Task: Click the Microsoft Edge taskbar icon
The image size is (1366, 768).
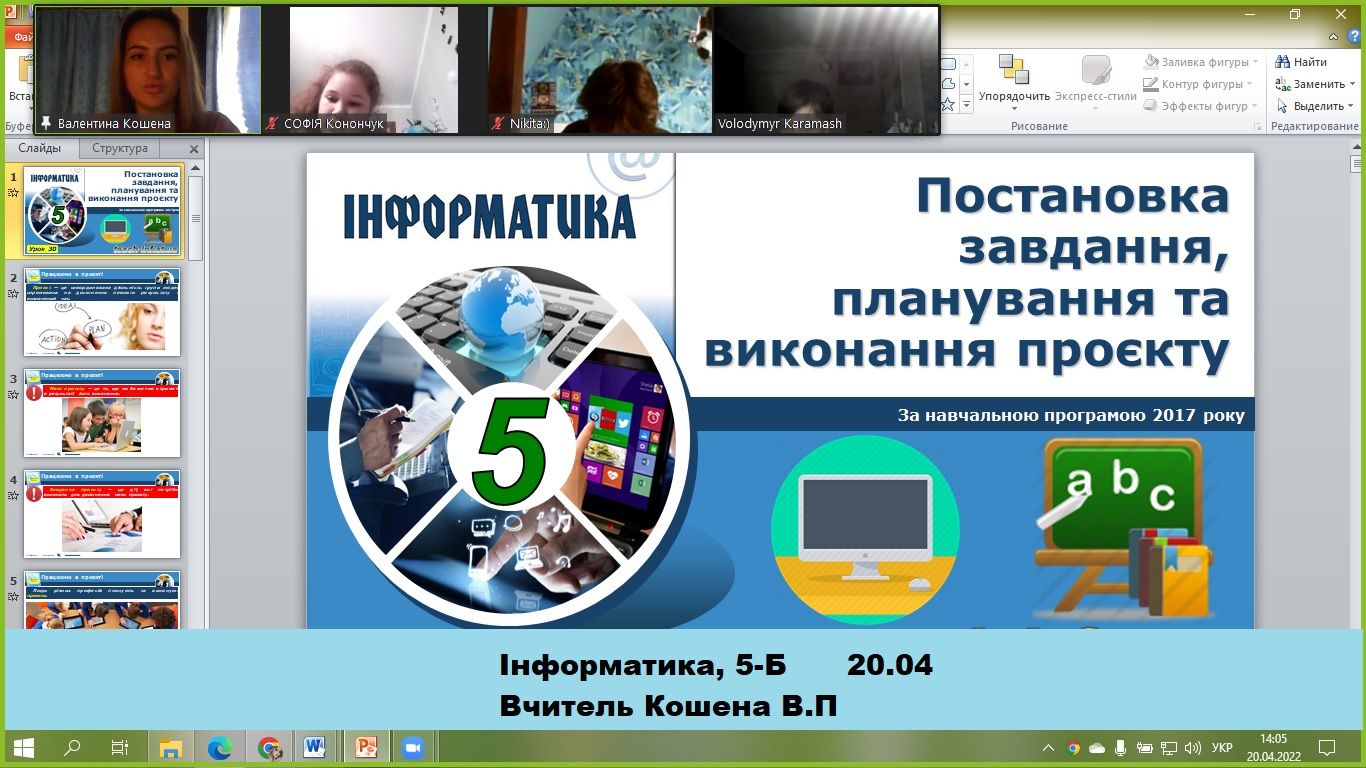Action: click(219, 747)
